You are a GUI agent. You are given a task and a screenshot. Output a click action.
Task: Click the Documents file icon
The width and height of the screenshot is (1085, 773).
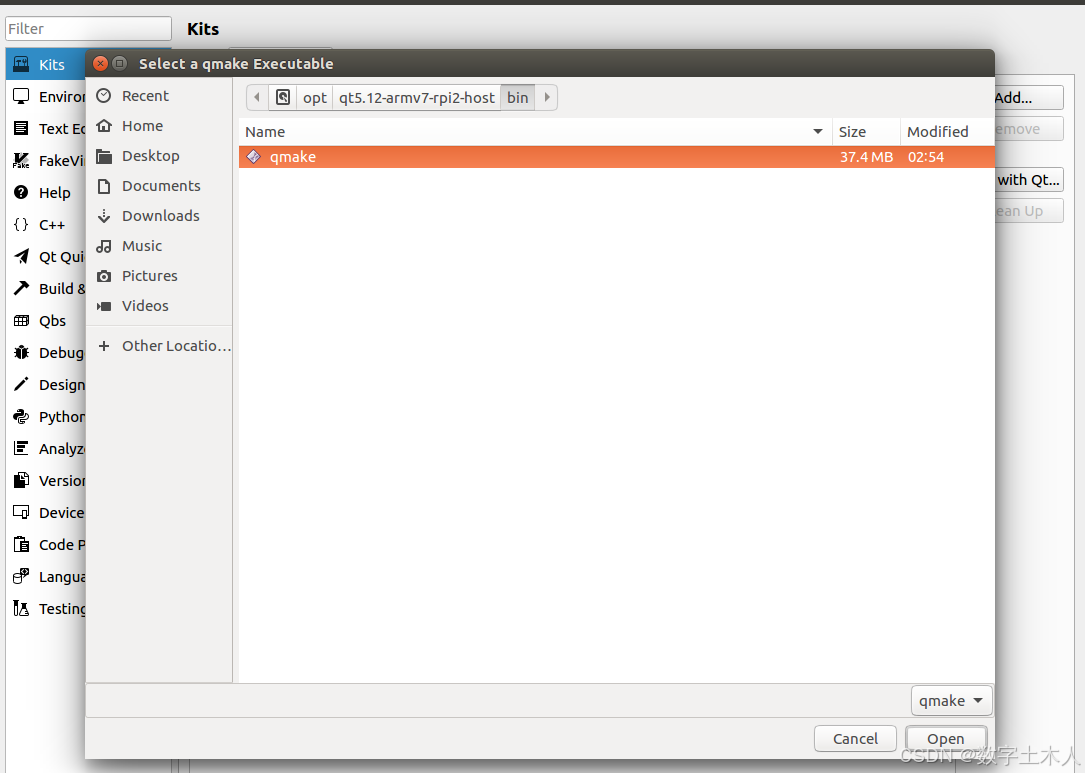point(104,185)
